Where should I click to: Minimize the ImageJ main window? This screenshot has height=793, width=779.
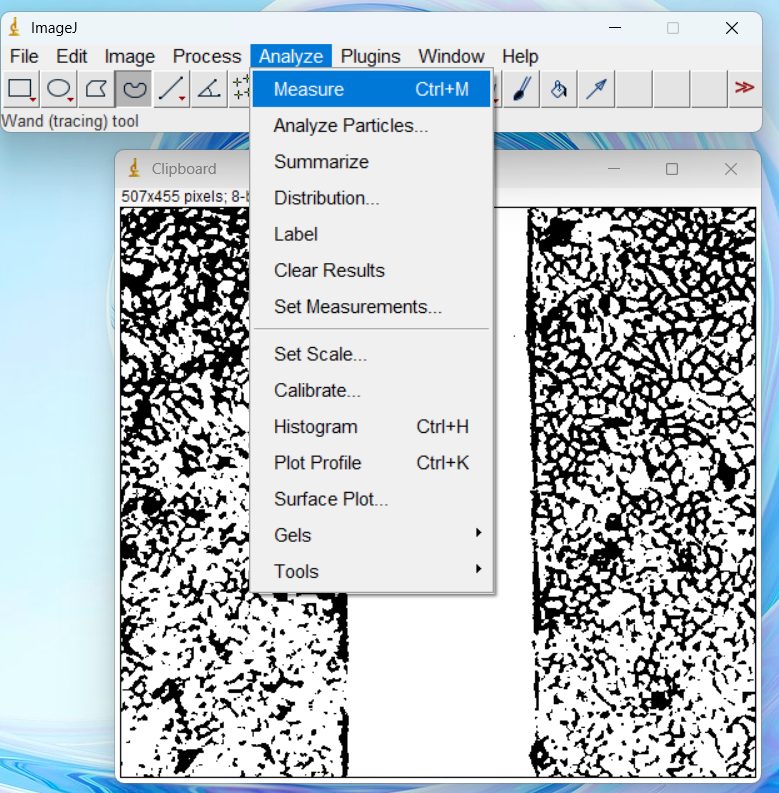click(615, 28)
